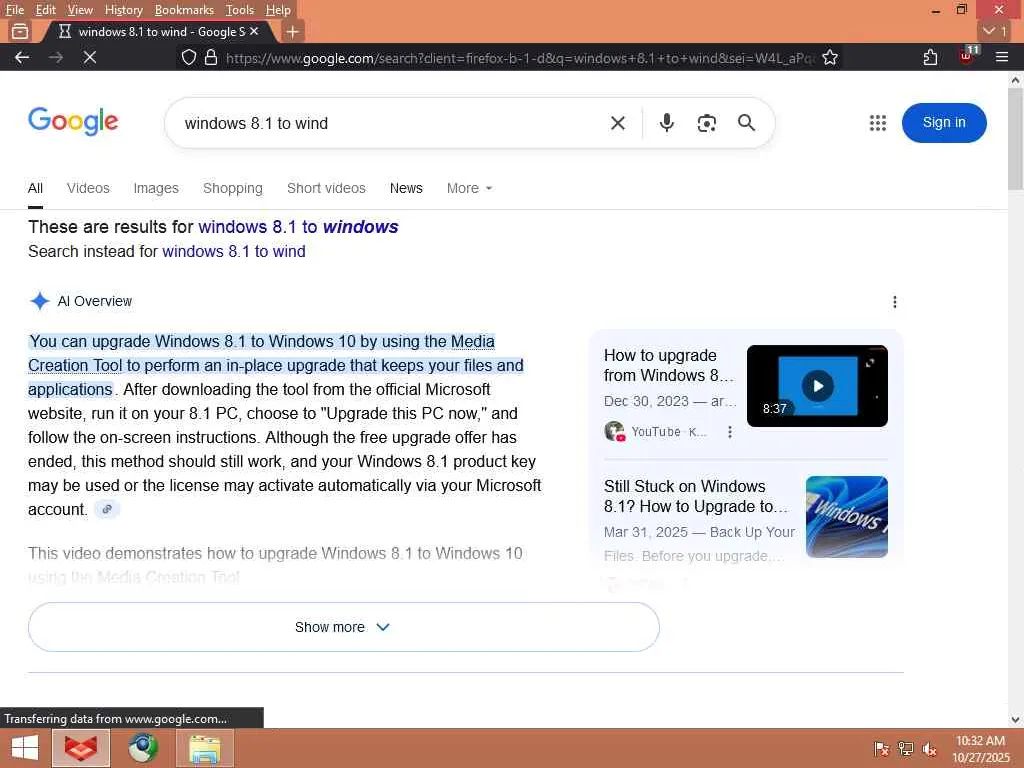Image resolution: width=1024 pixels, height=768 pixels.
Task: Open 'Still Stuck on Windows 8.1?' article
Action: [x=696, y=496]
